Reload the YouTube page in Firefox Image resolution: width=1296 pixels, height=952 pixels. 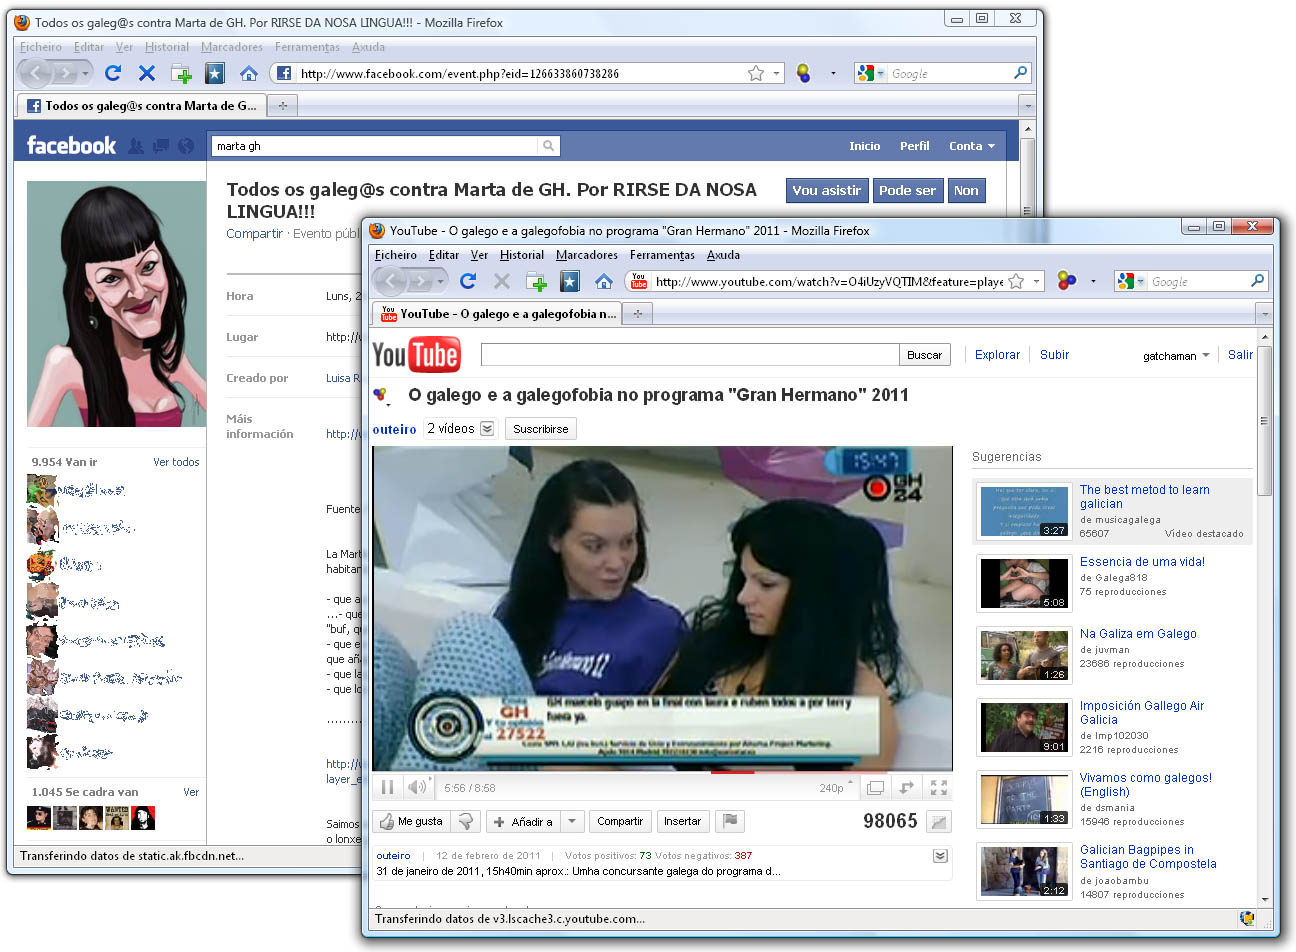pos(467,281)
